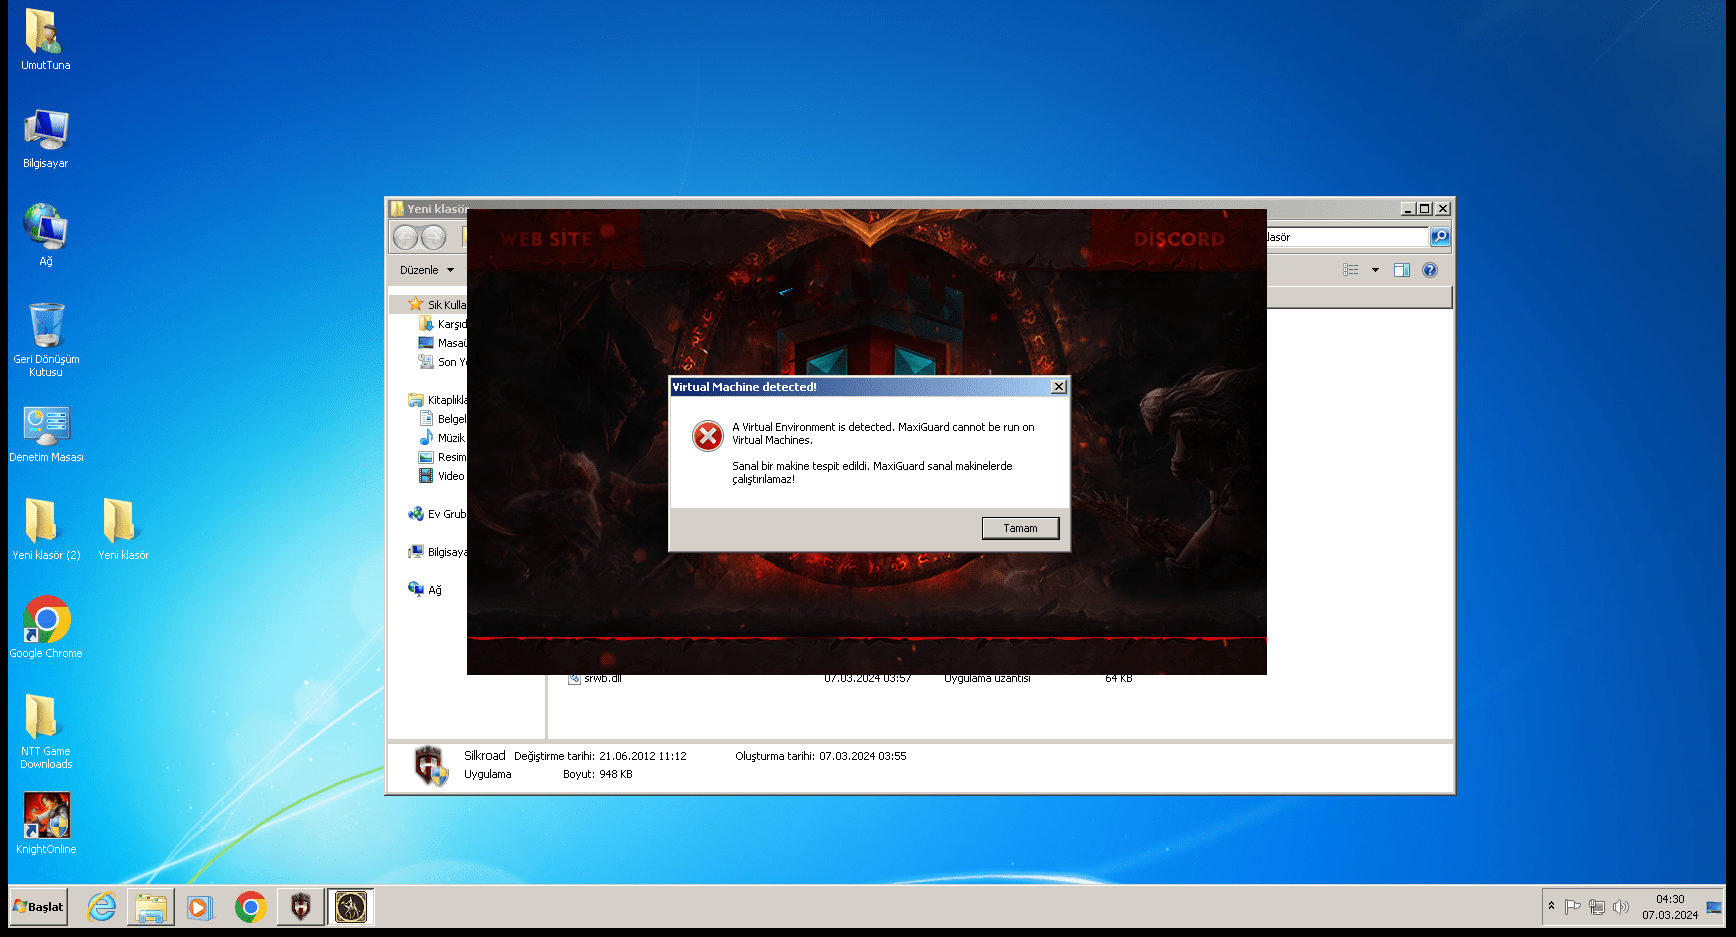
Task: Open the Düzenle dropdown menu in Explorer
Action: (x=427, y=270)
